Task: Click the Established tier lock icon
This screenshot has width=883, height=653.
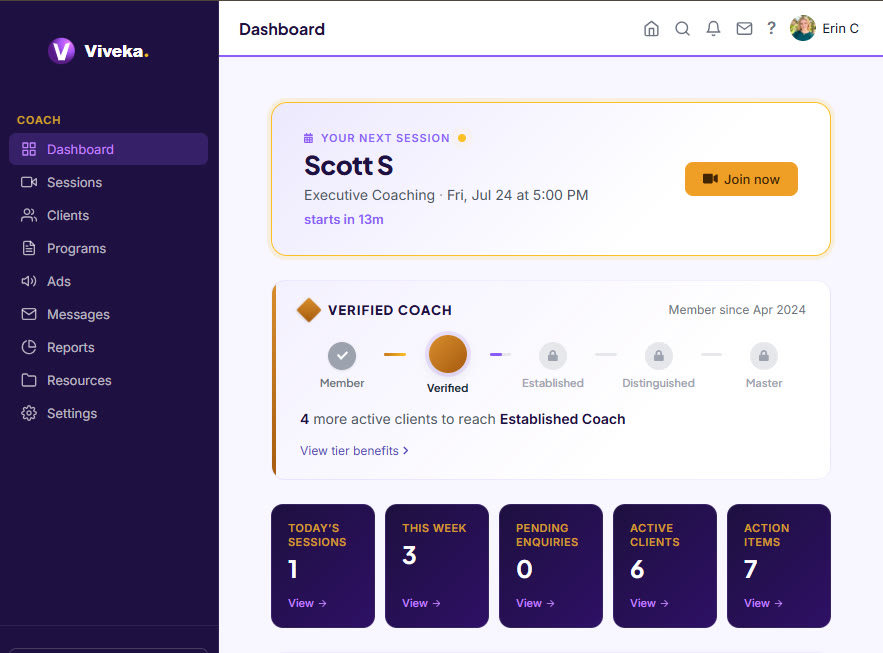Action: [553, 356]
